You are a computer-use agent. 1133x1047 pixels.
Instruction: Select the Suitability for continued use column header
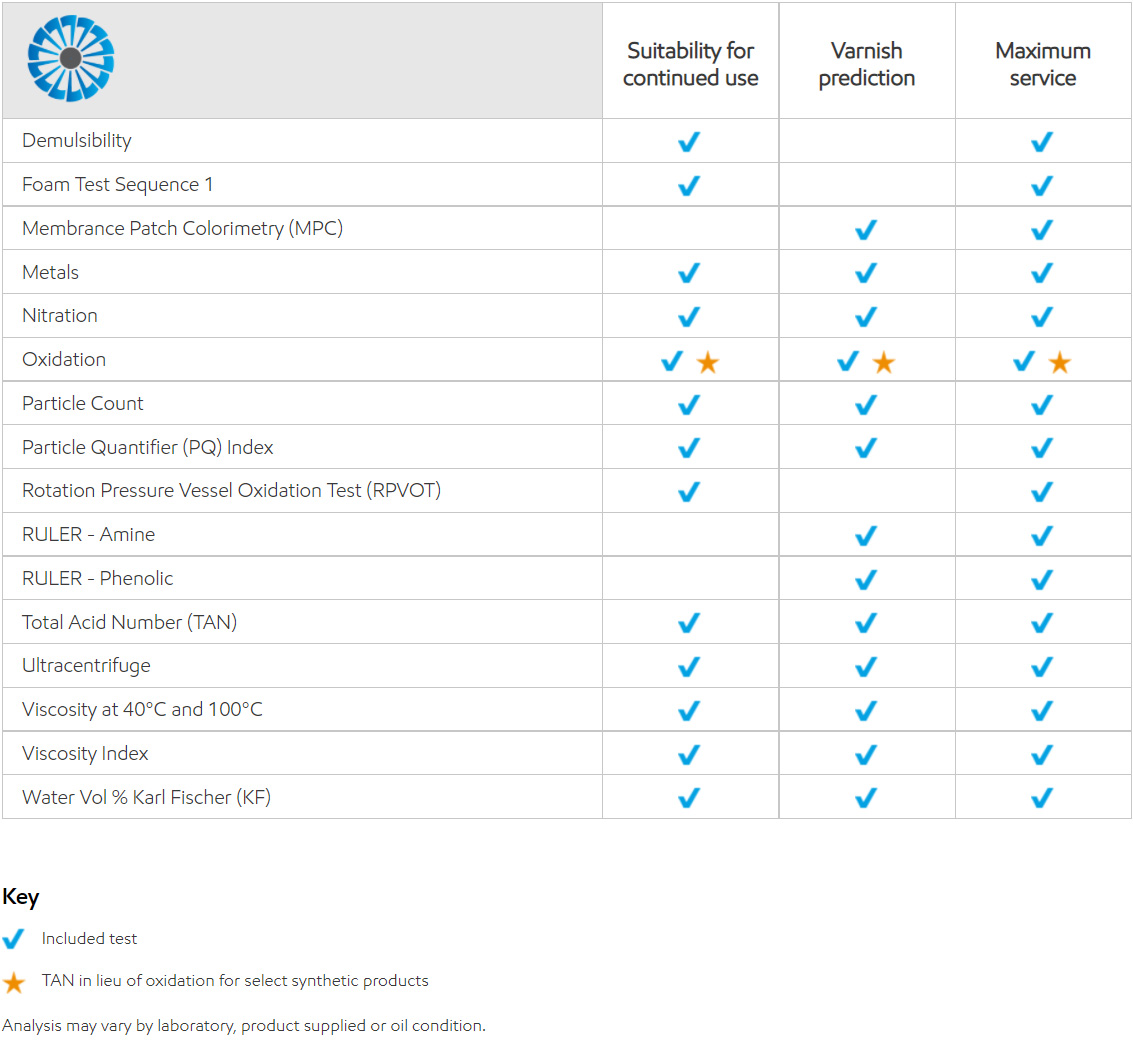pos(690,64)
